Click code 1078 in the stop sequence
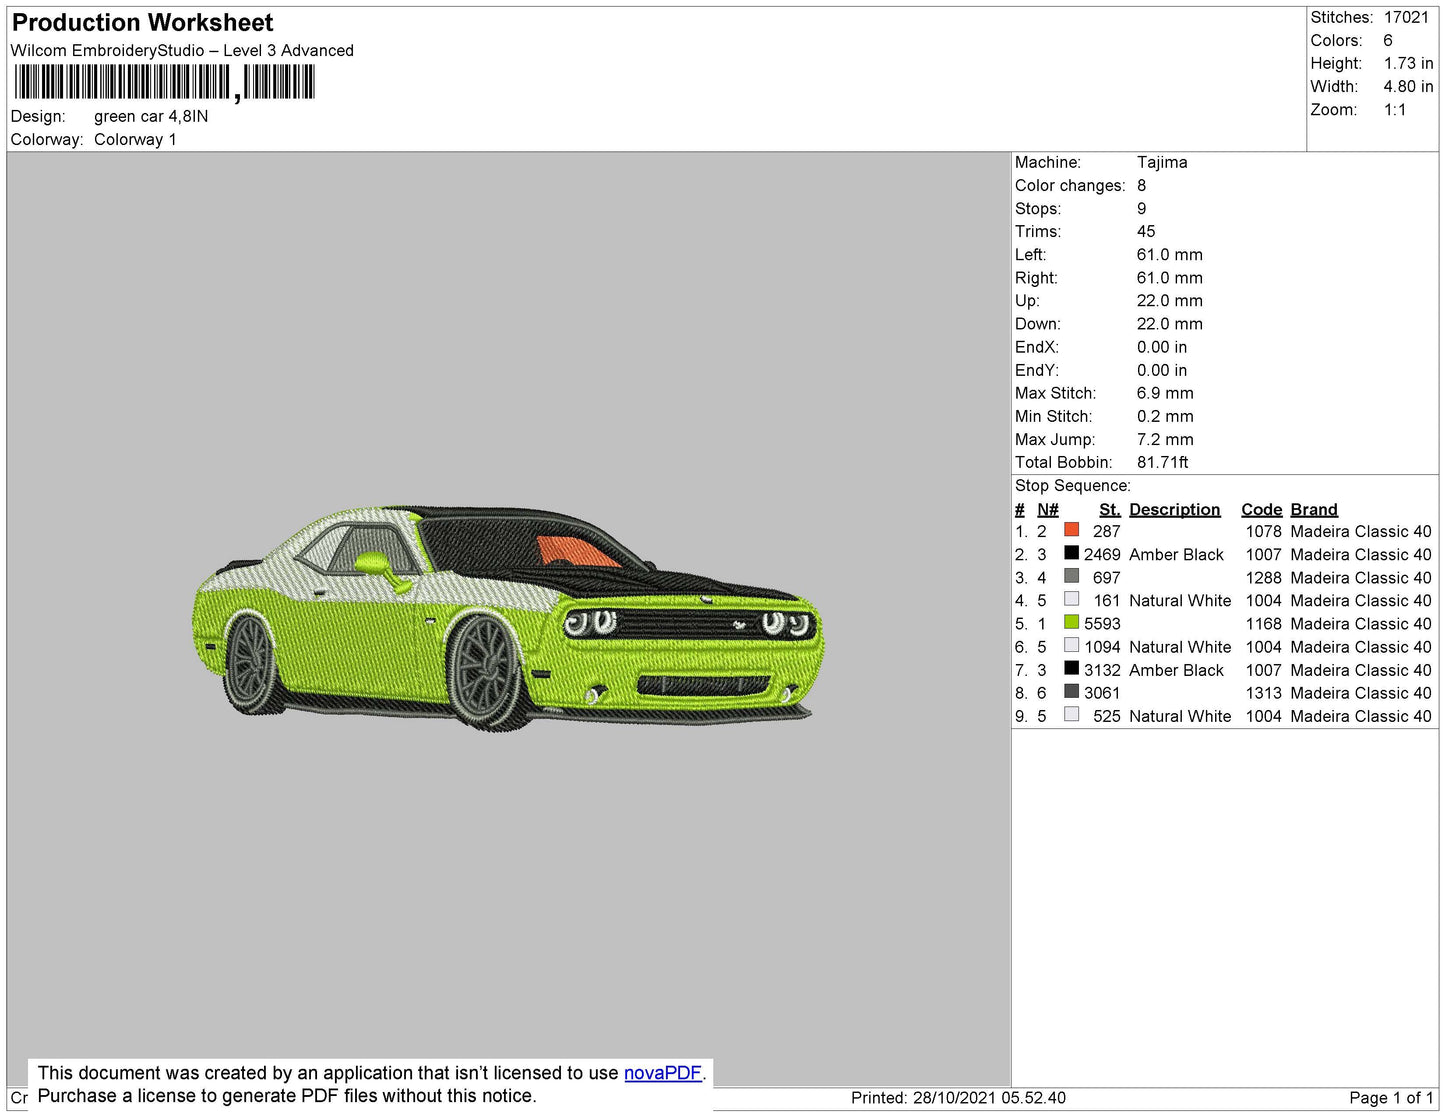This screenshot has height=1117, width=1445. tap(1263, 531)
